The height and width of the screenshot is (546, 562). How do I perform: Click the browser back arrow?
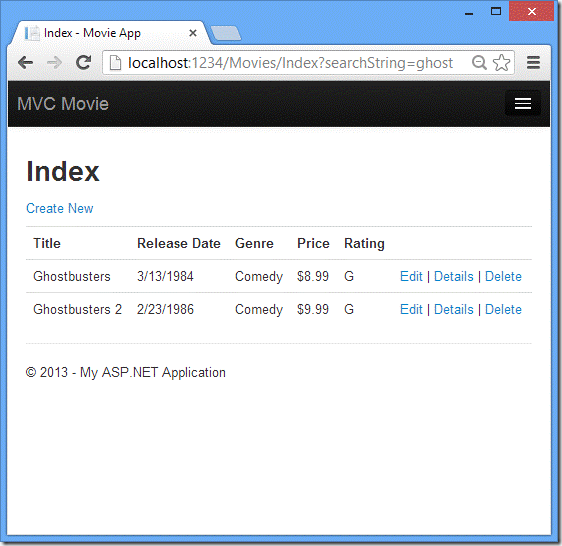[25, 63]
